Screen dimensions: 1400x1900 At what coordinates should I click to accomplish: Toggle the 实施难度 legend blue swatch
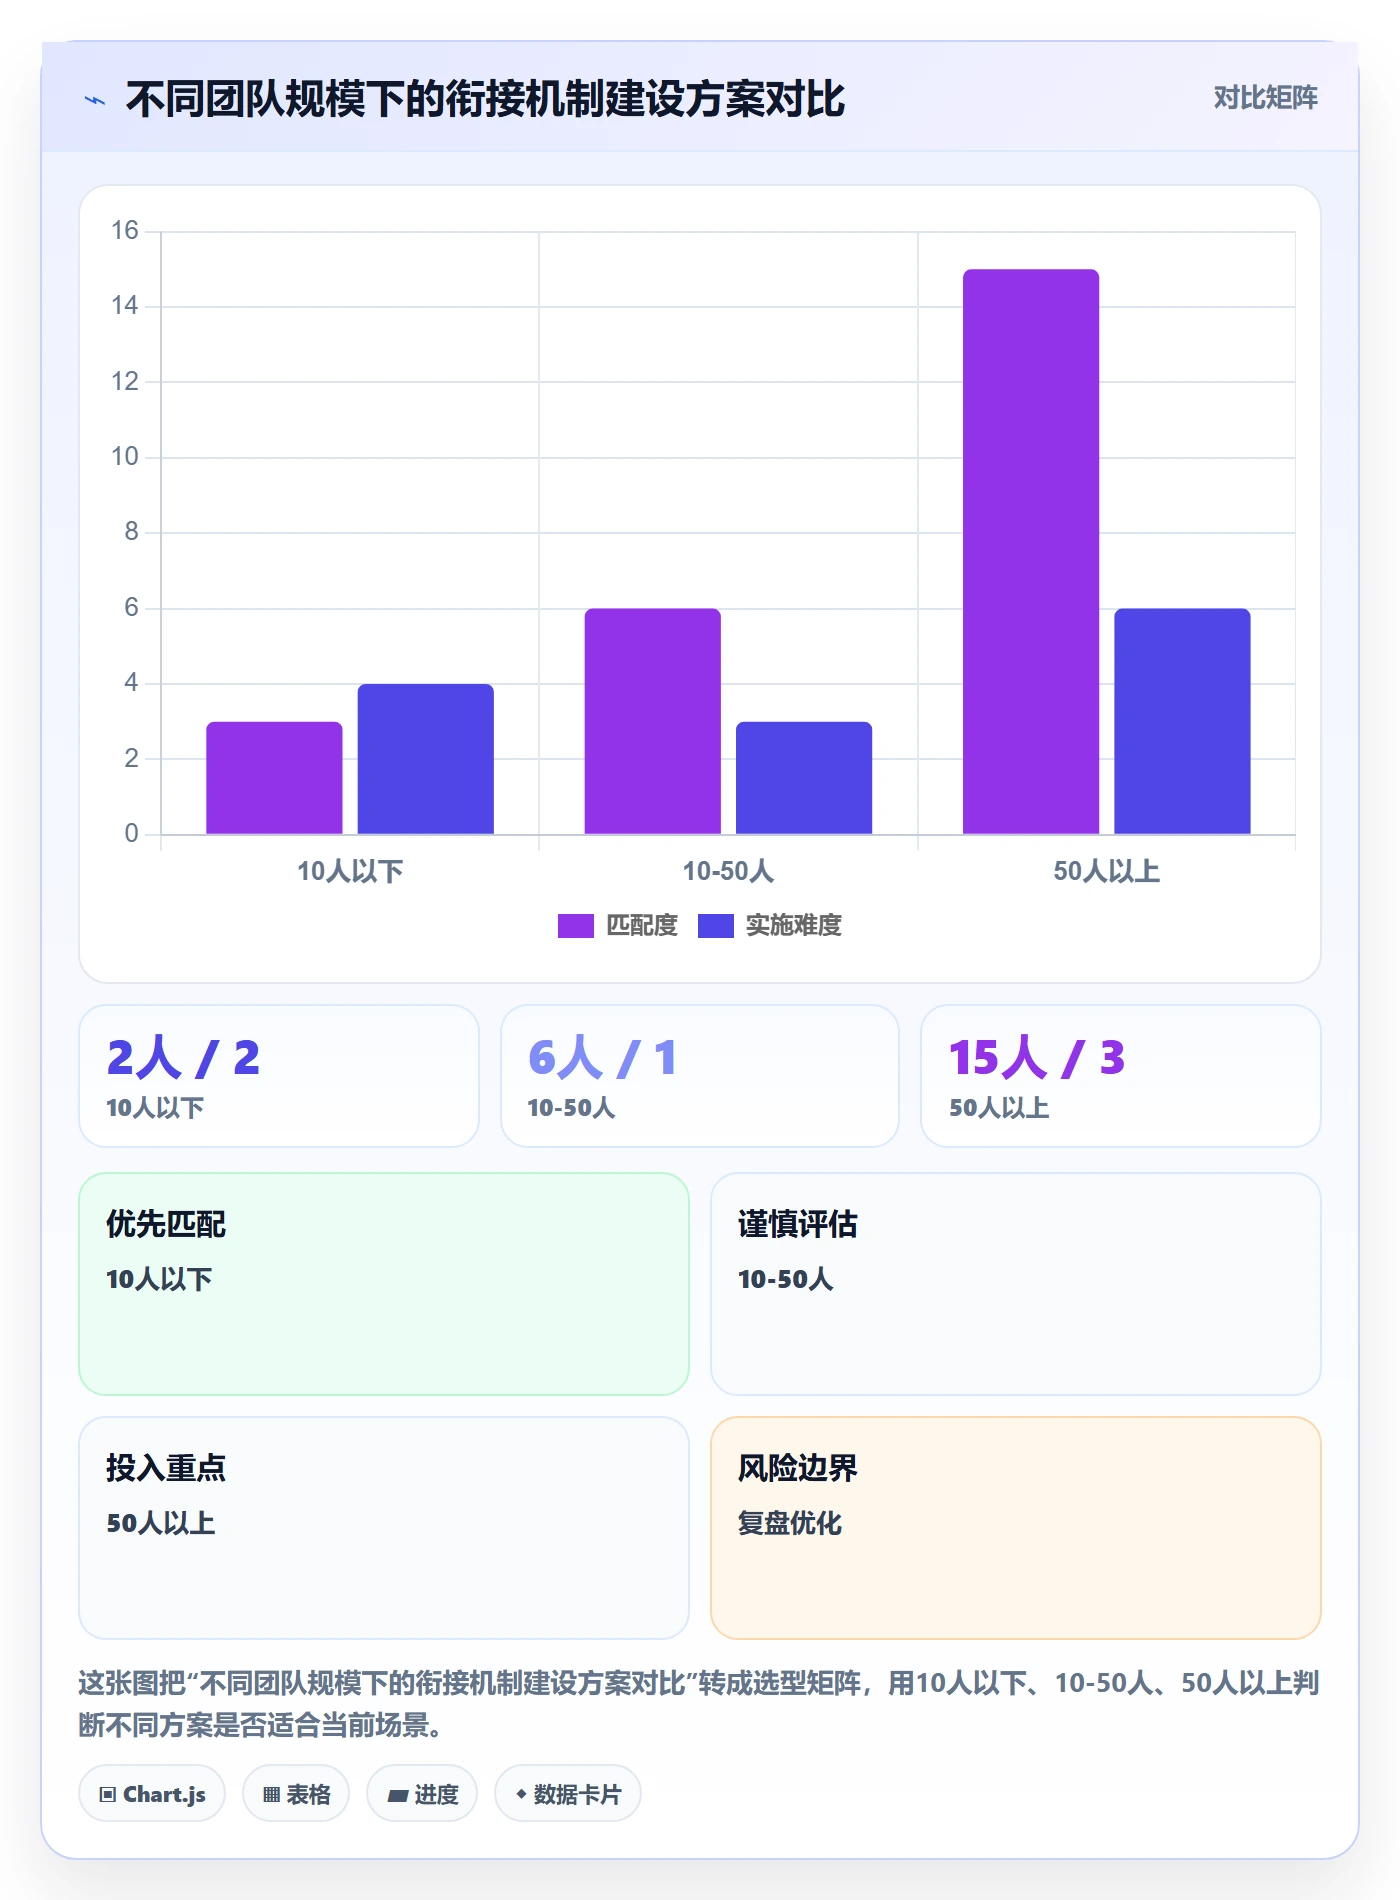(715, 926)
